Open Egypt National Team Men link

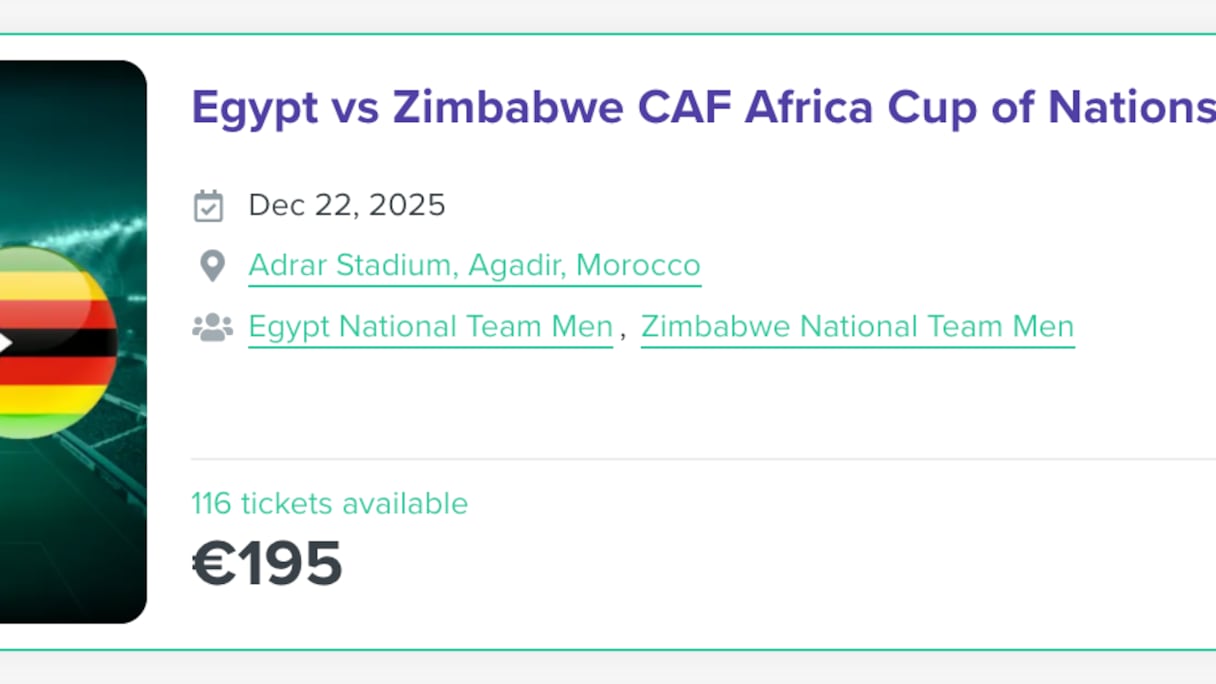point(430,327)
